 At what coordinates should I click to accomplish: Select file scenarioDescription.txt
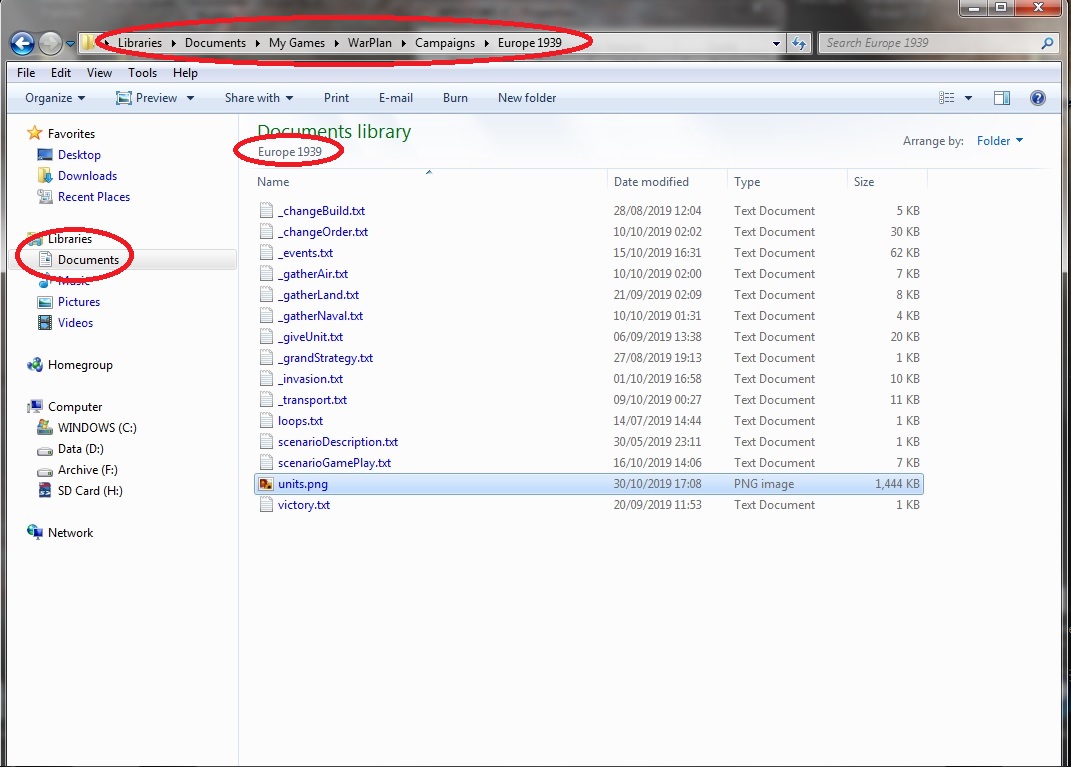337,442
